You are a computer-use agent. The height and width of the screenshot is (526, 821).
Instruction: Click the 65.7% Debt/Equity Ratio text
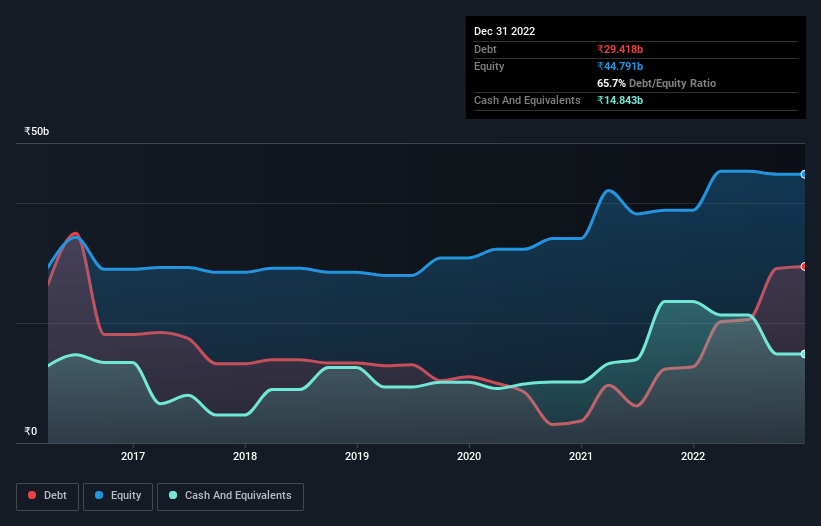(657, 83)
